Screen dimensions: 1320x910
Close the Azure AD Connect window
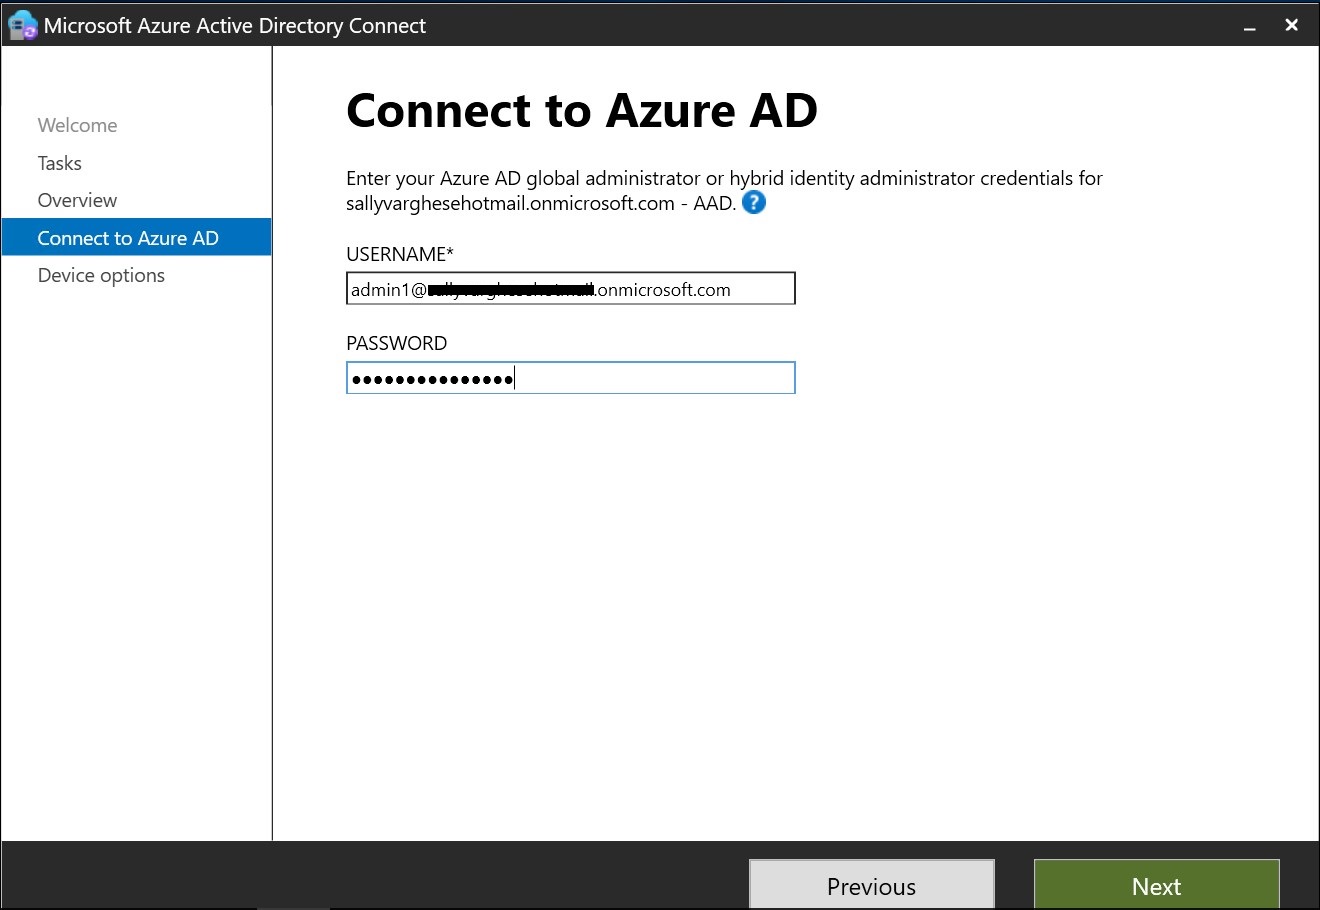coord(1292,26)
